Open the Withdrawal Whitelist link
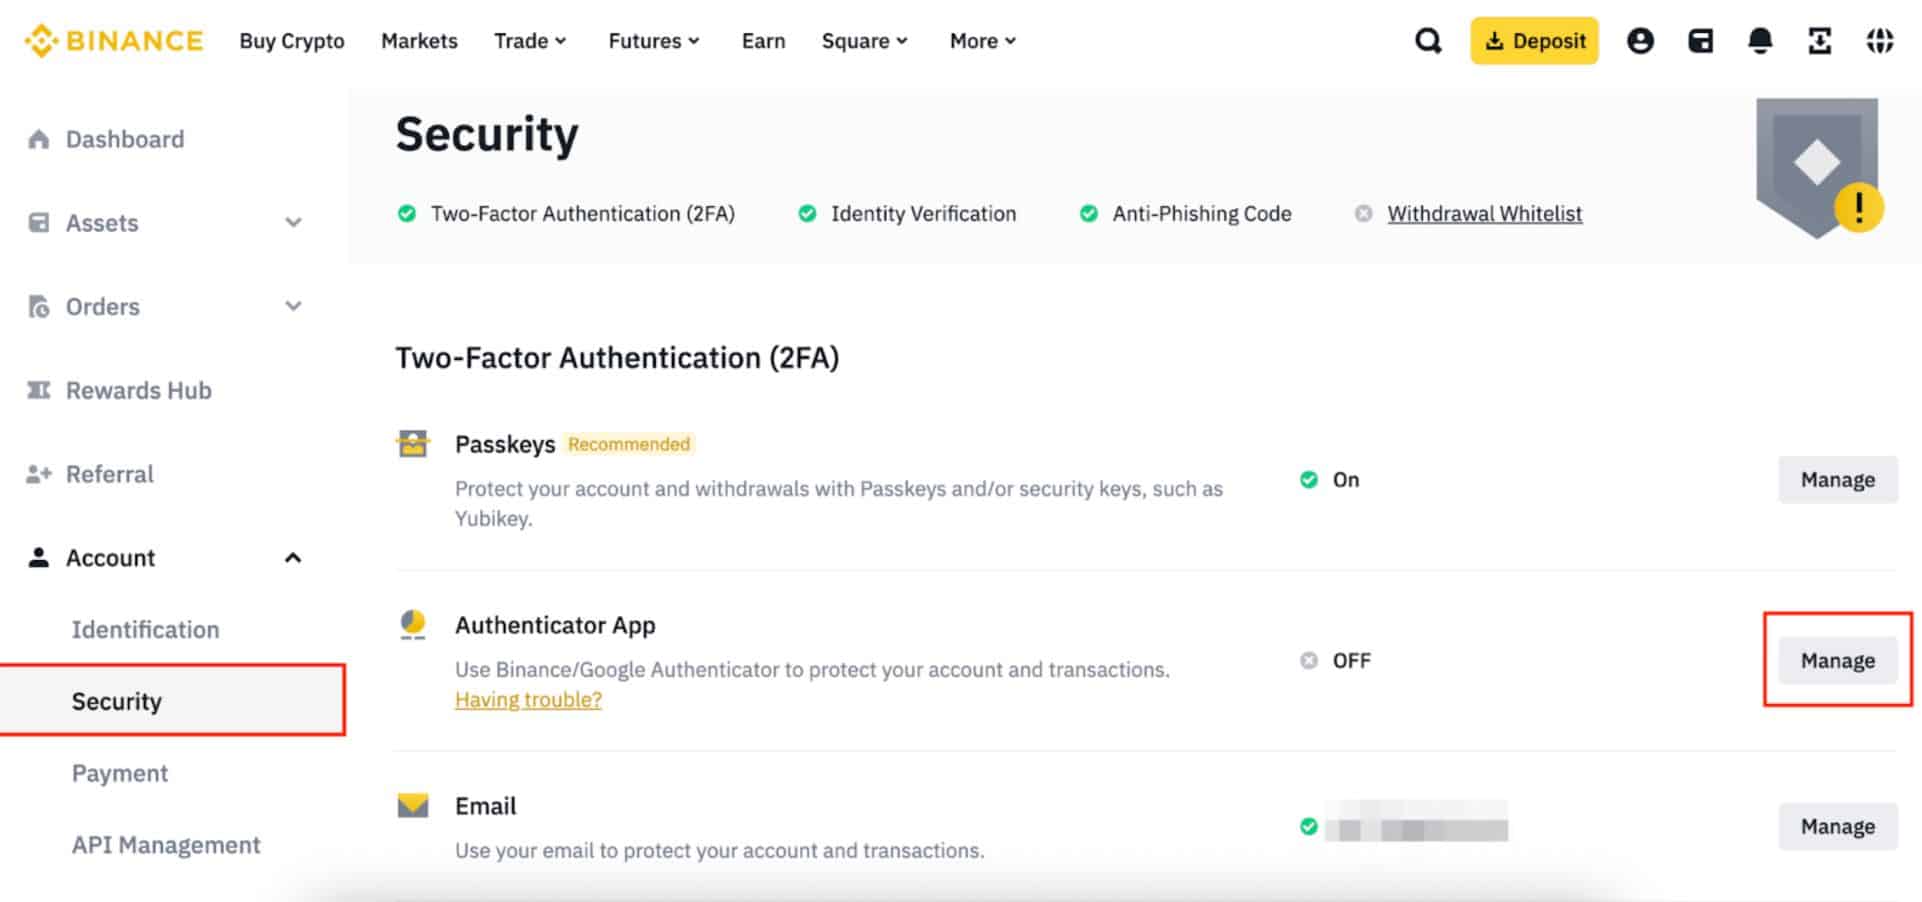The image size is (1922, 902). click(1484, 214)
